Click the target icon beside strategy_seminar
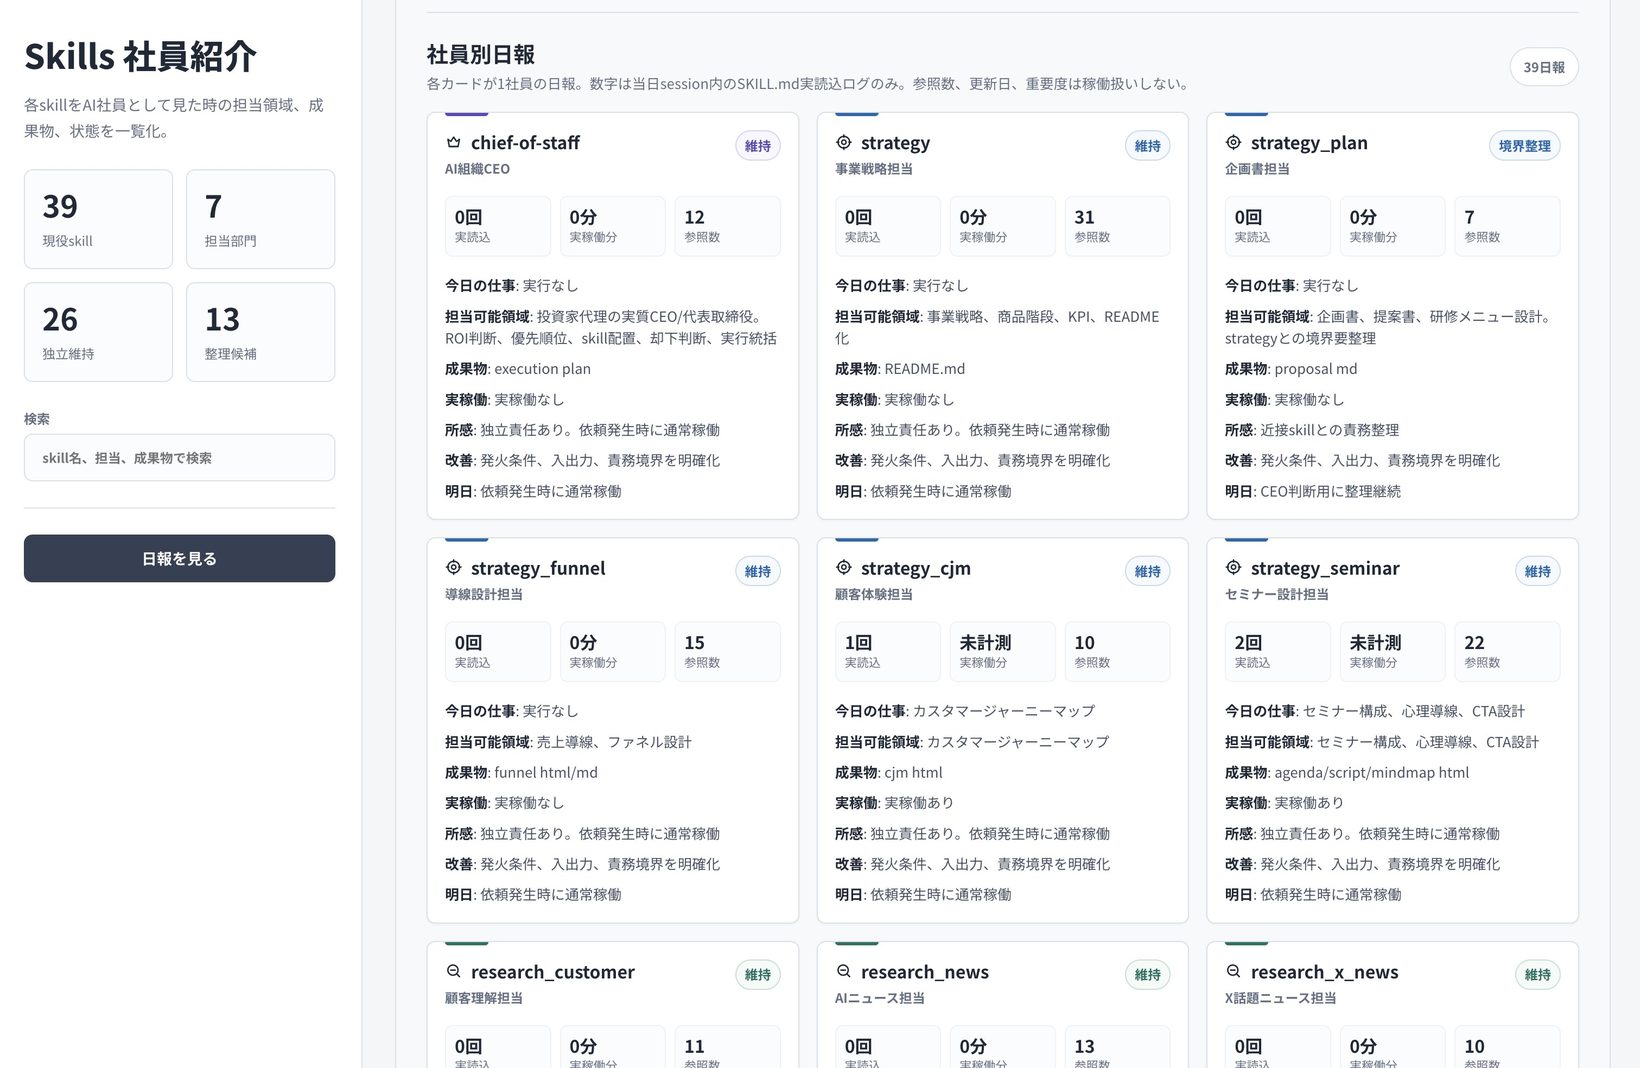The width and height of the screenshot is (1640, 1068). click(x=1234, y=567)
